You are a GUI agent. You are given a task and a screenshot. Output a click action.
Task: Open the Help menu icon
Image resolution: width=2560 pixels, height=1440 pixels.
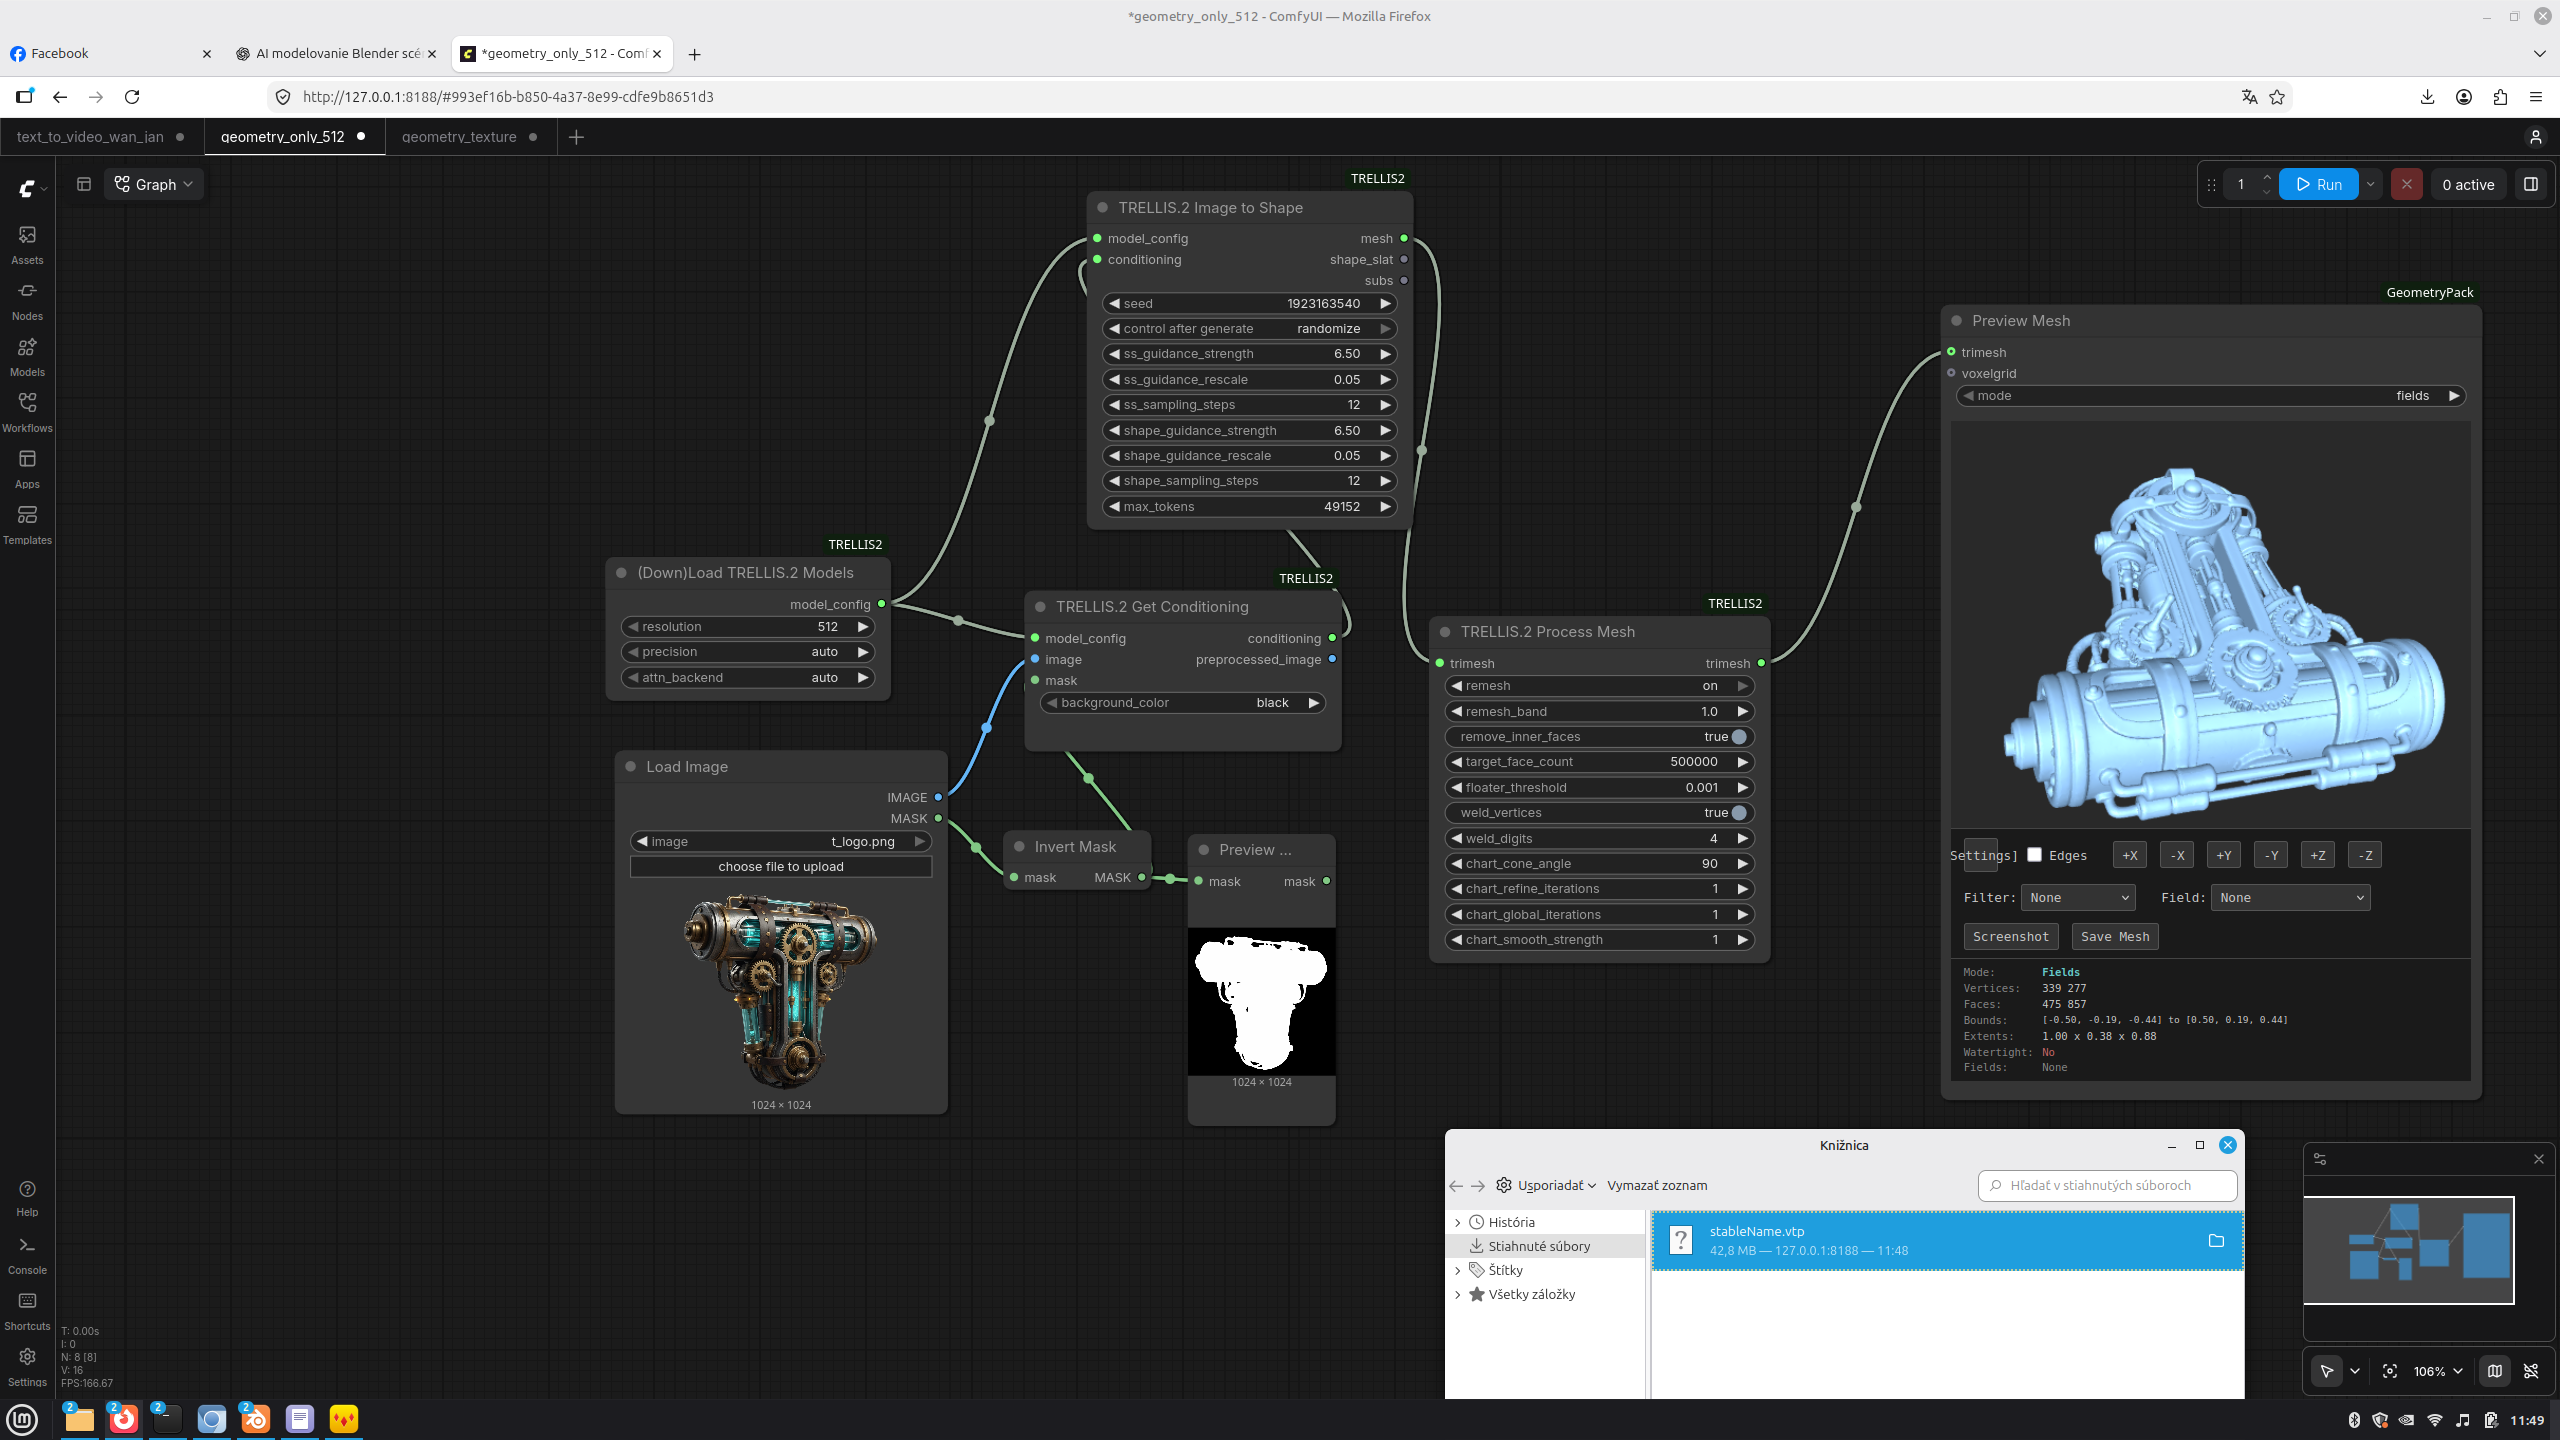[27, 1197]
